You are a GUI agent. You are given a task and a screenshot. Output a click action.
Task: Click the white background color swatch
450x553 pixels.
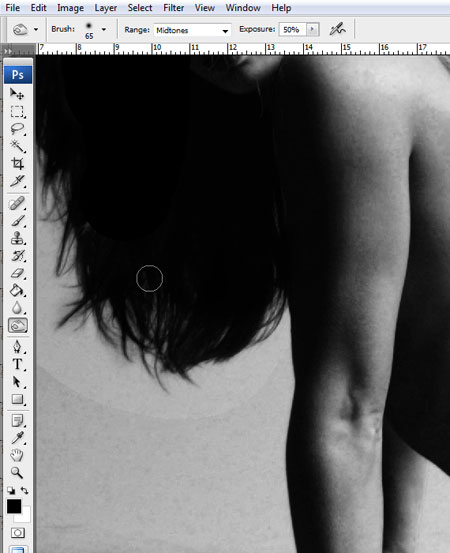25,516
